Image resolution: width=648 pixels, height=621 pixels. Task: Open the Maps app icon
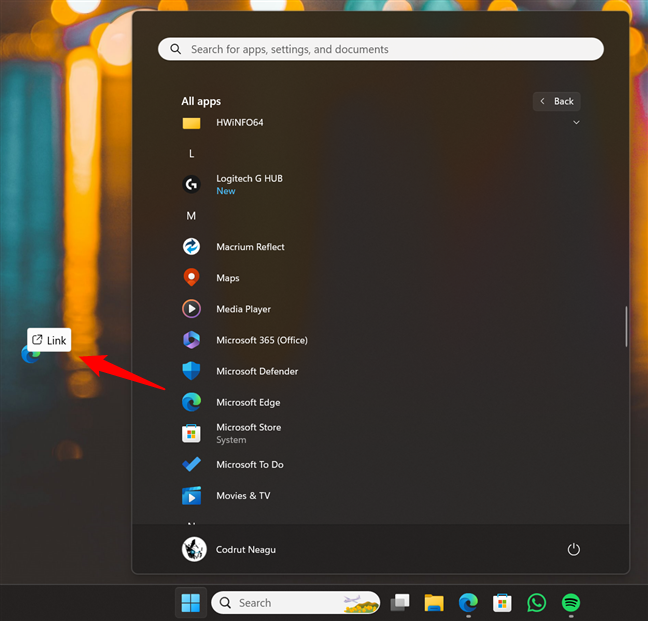(191, 278)
